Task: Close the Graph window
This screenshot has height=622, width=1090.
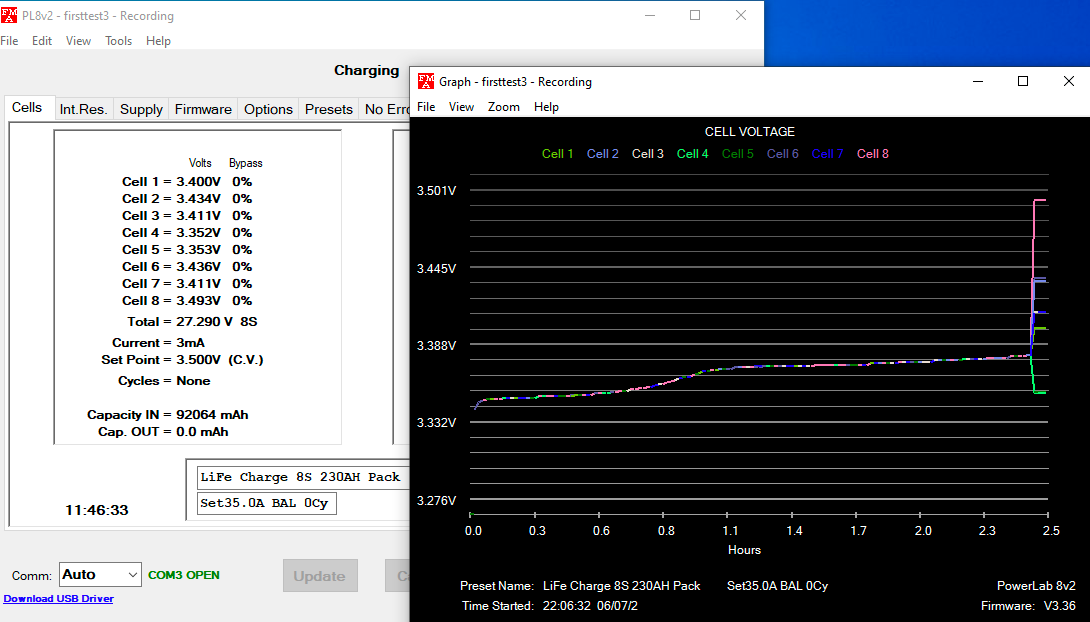Action: tap(1068, 81)
